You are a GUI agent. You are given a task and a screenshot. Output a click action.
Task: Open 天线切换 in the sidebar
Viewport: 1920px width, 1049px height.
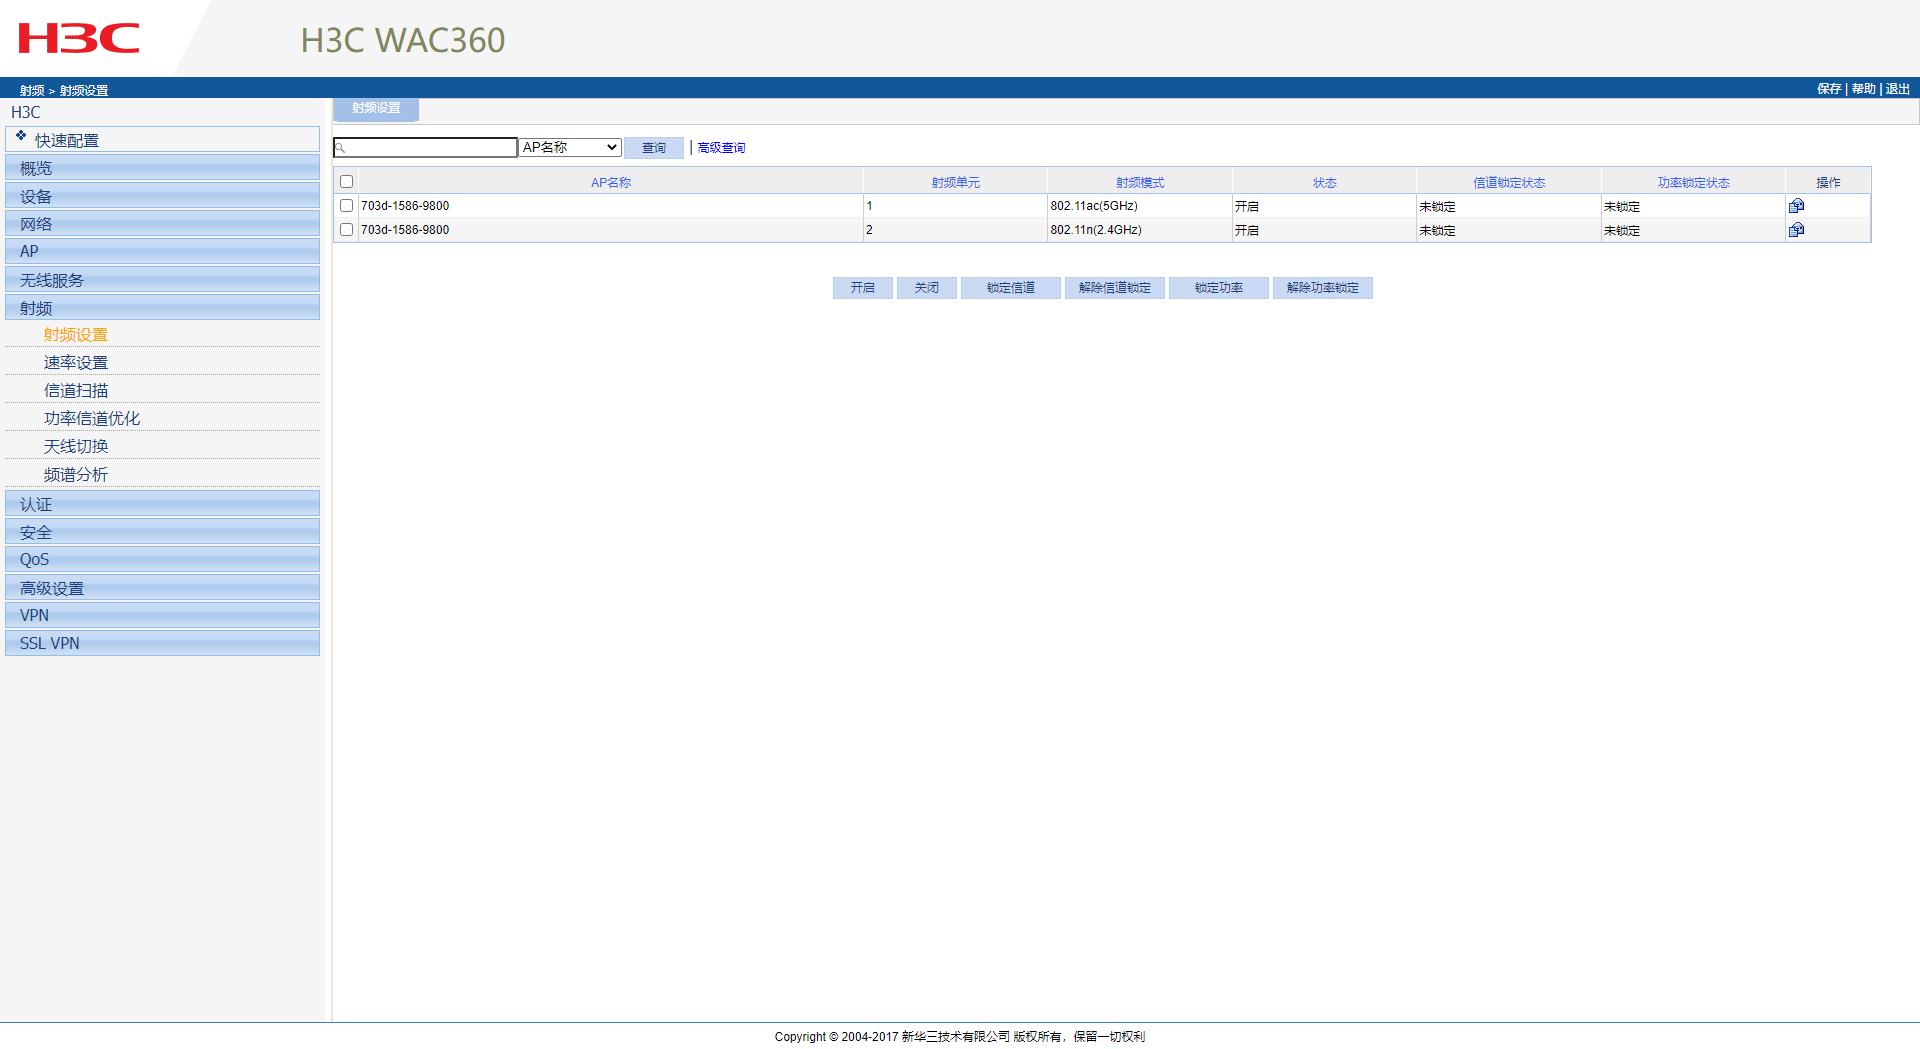(x=75, y=447)
